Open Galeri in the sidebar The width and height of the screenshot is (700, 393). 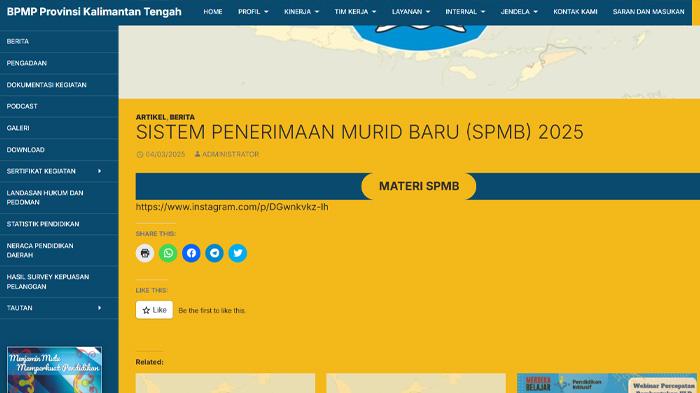(59, 128)
